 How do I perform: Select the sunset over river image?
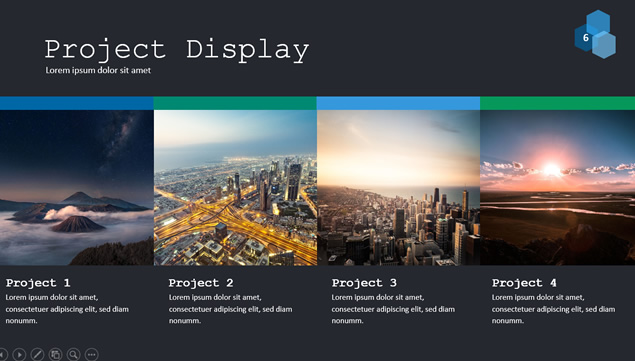558,188
